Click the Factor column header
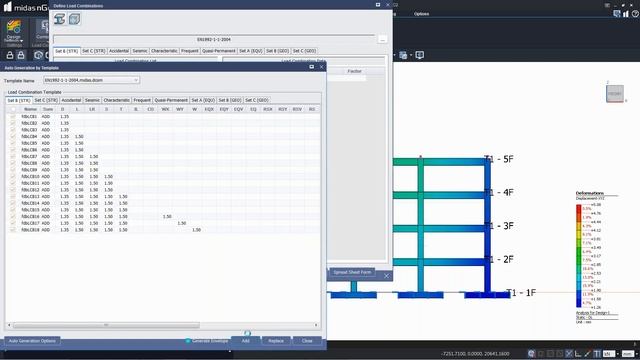This screenshot has width=640, height=360. [354, 71]
